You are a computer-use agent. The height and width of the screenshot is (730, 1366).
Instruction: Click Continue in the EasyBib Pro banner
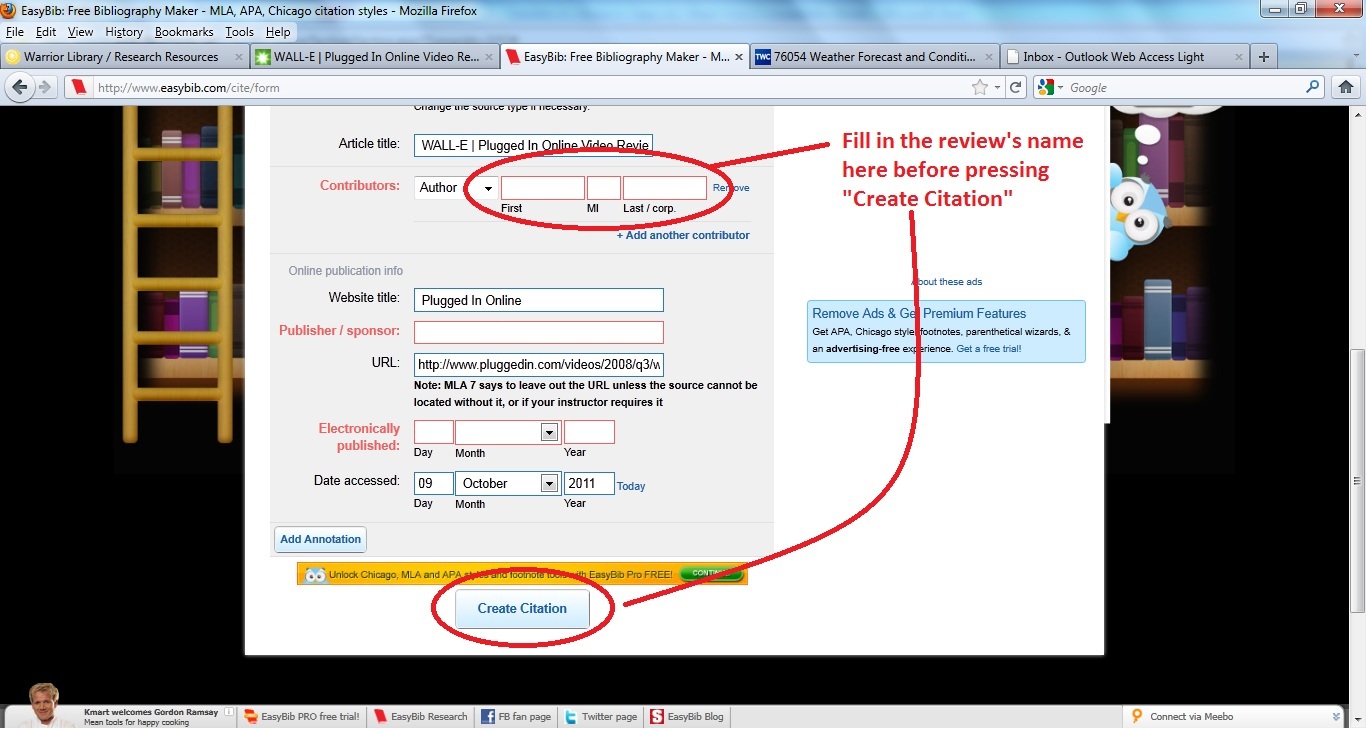711,574
